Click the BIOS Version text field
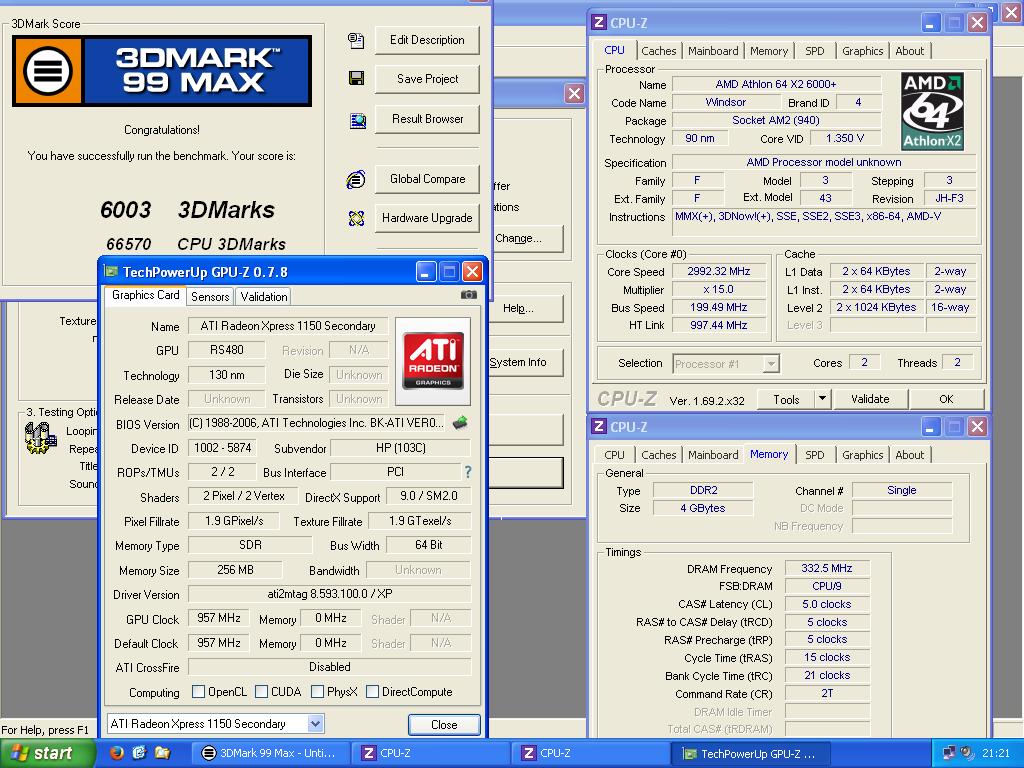 [x=317, y=423]
